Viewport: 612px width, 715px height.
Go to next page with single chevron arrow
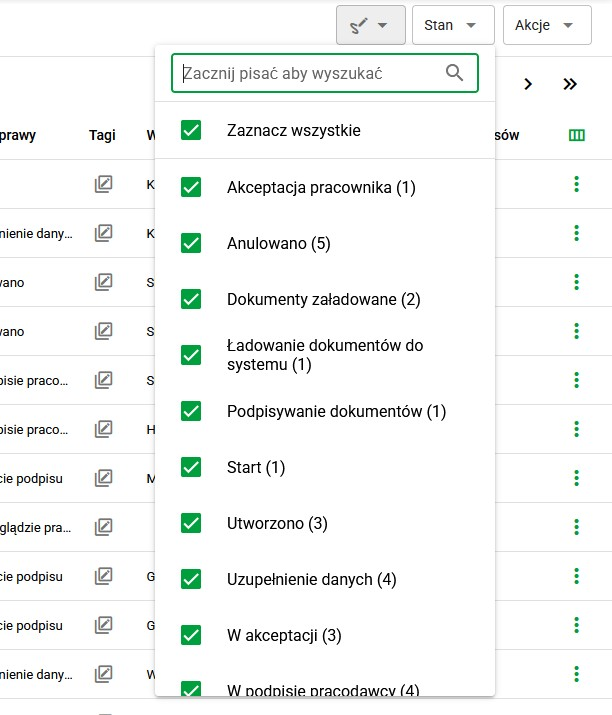click(528, 84)
